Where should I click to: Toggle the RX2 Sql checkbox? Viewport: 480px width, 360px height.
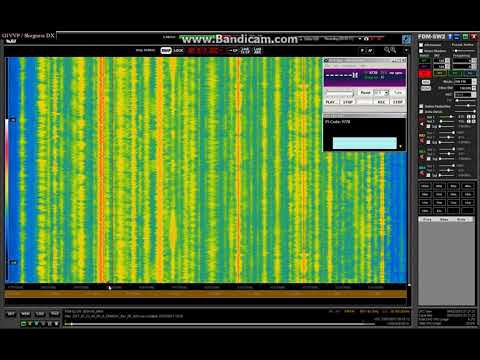[429, 143]
